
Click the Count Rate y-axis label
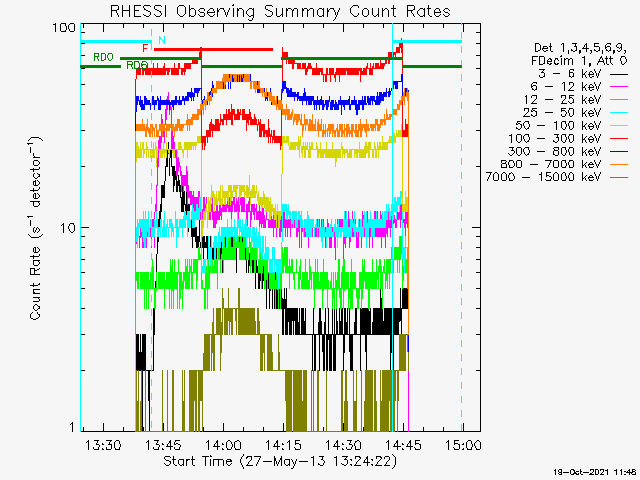tap(36, 229)
